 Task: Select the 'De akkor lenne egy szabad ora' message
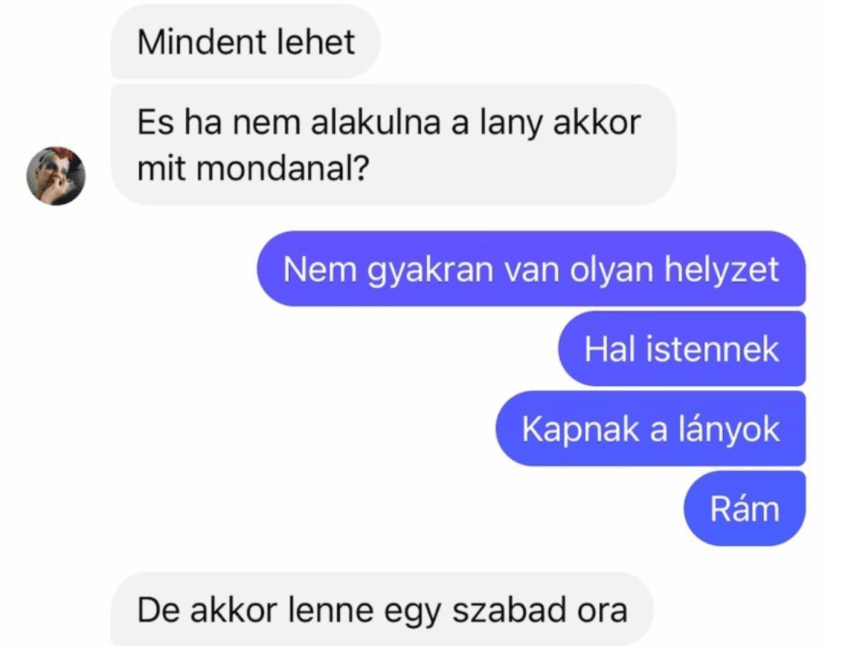click(x=382, y=610)
